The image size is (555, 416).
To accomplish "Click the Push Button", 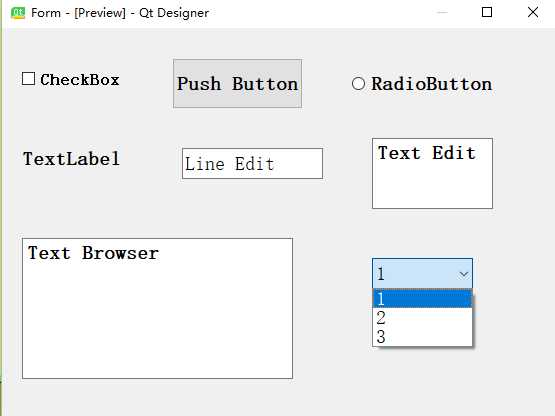I will pos(238,84).
